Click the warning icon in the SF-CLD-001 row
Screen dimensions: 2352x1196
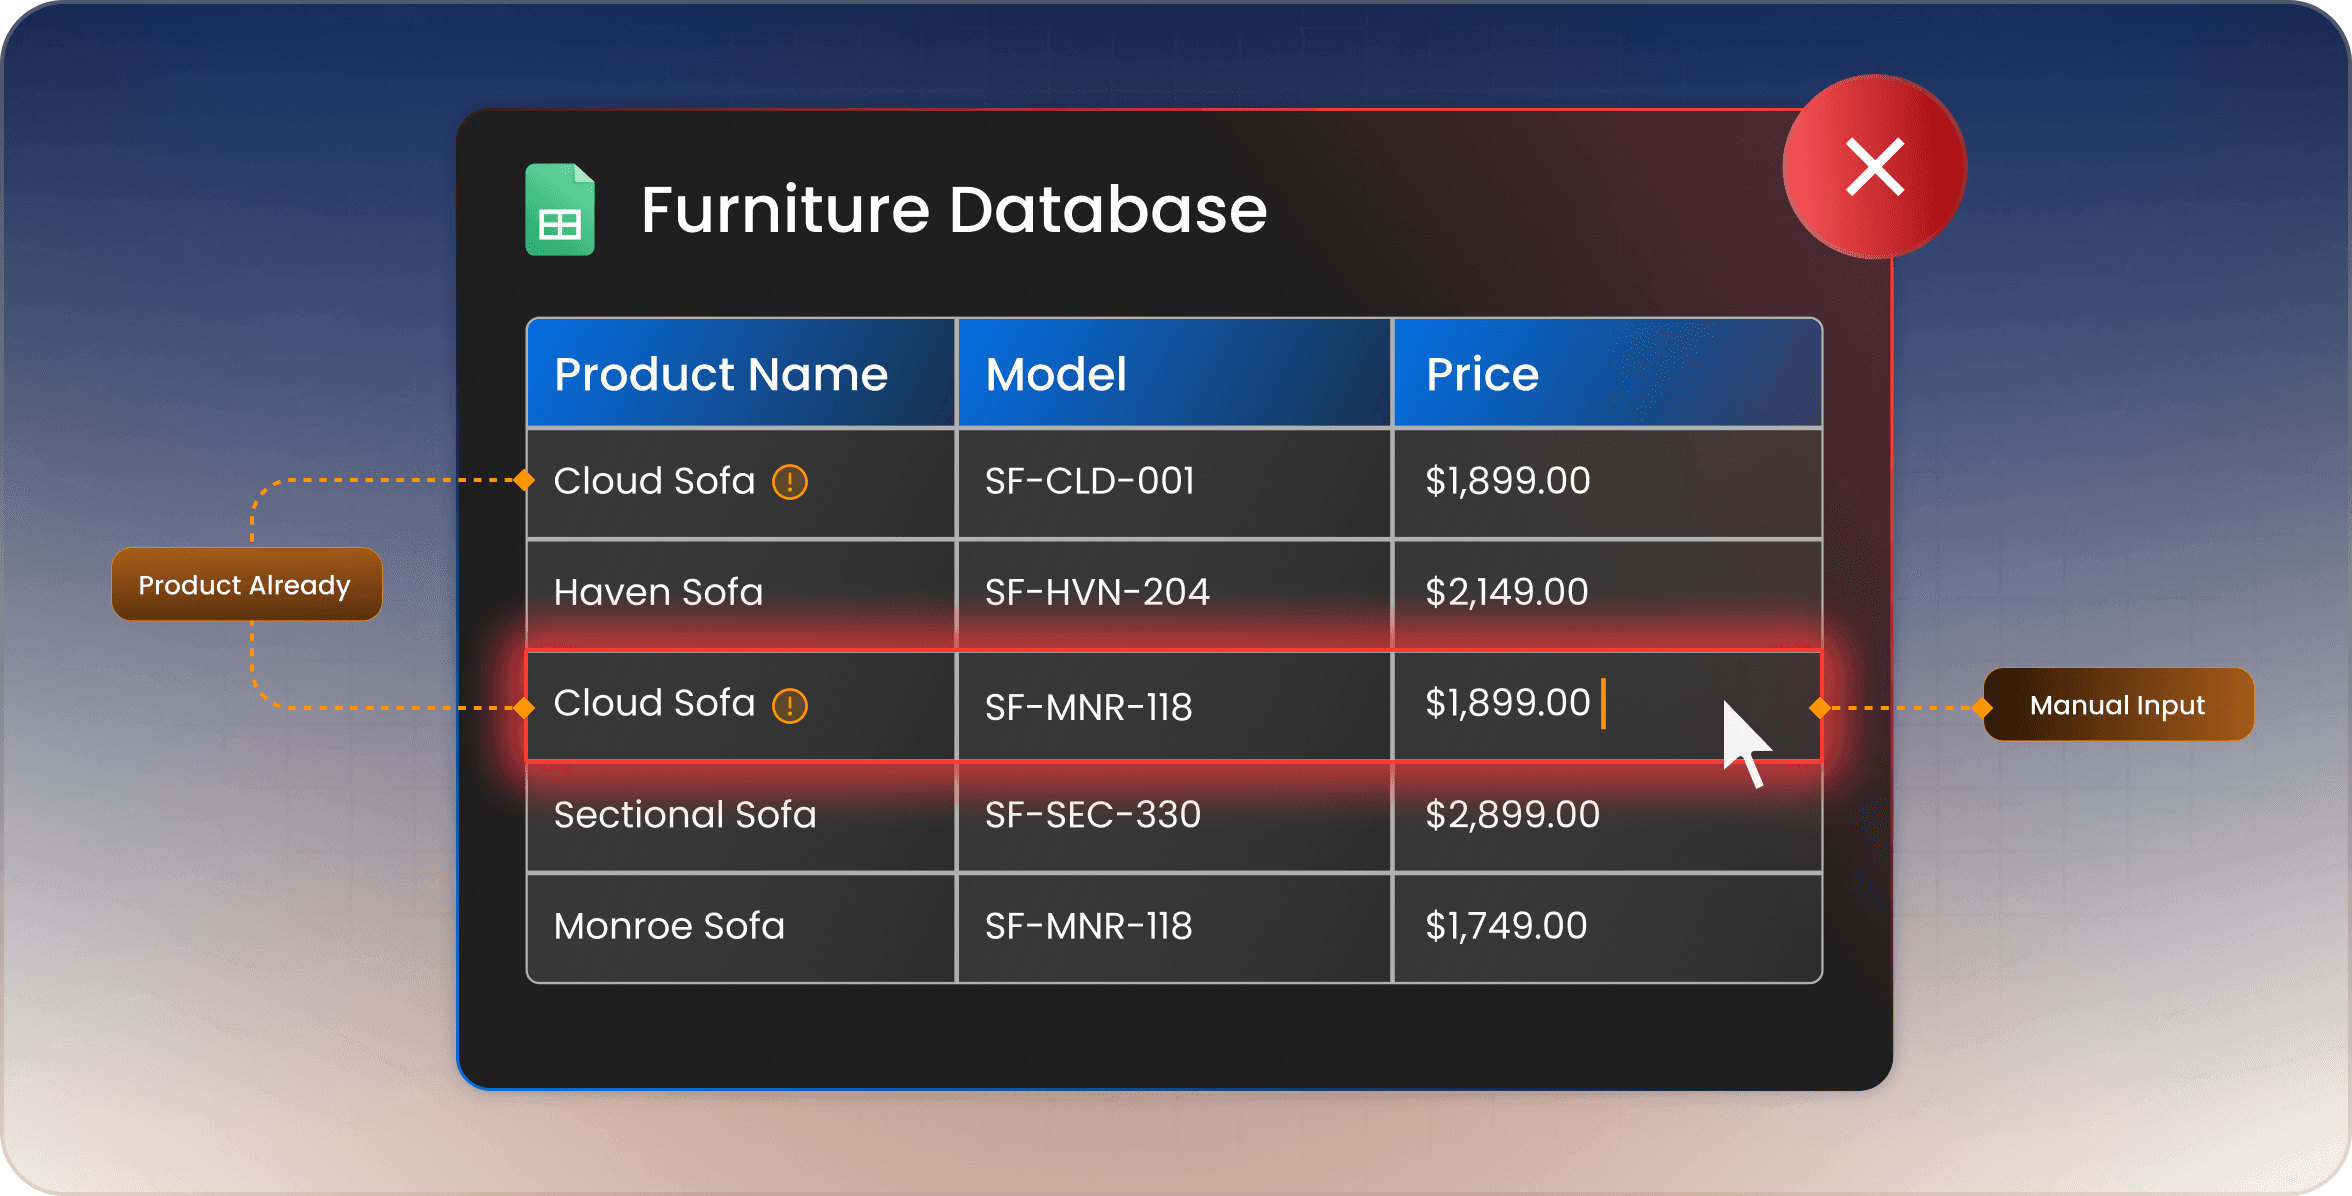point(790,482)
